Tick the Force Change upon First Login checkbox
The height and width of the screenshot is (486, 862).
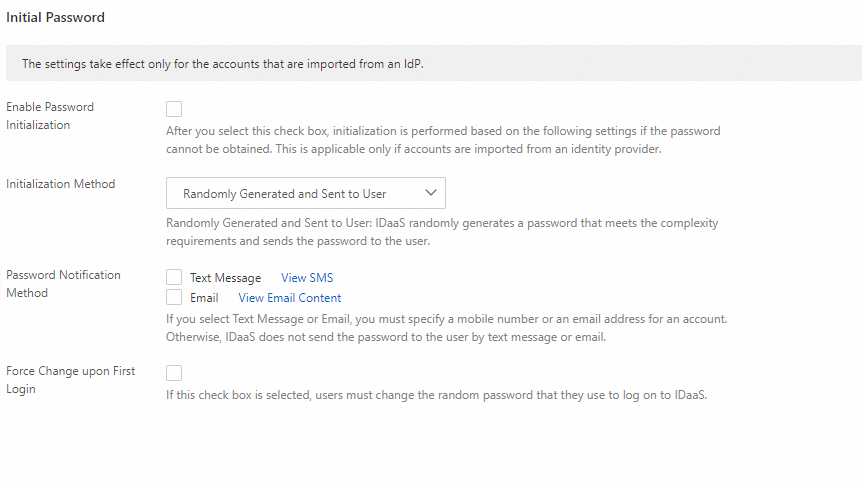pos(174,373)
